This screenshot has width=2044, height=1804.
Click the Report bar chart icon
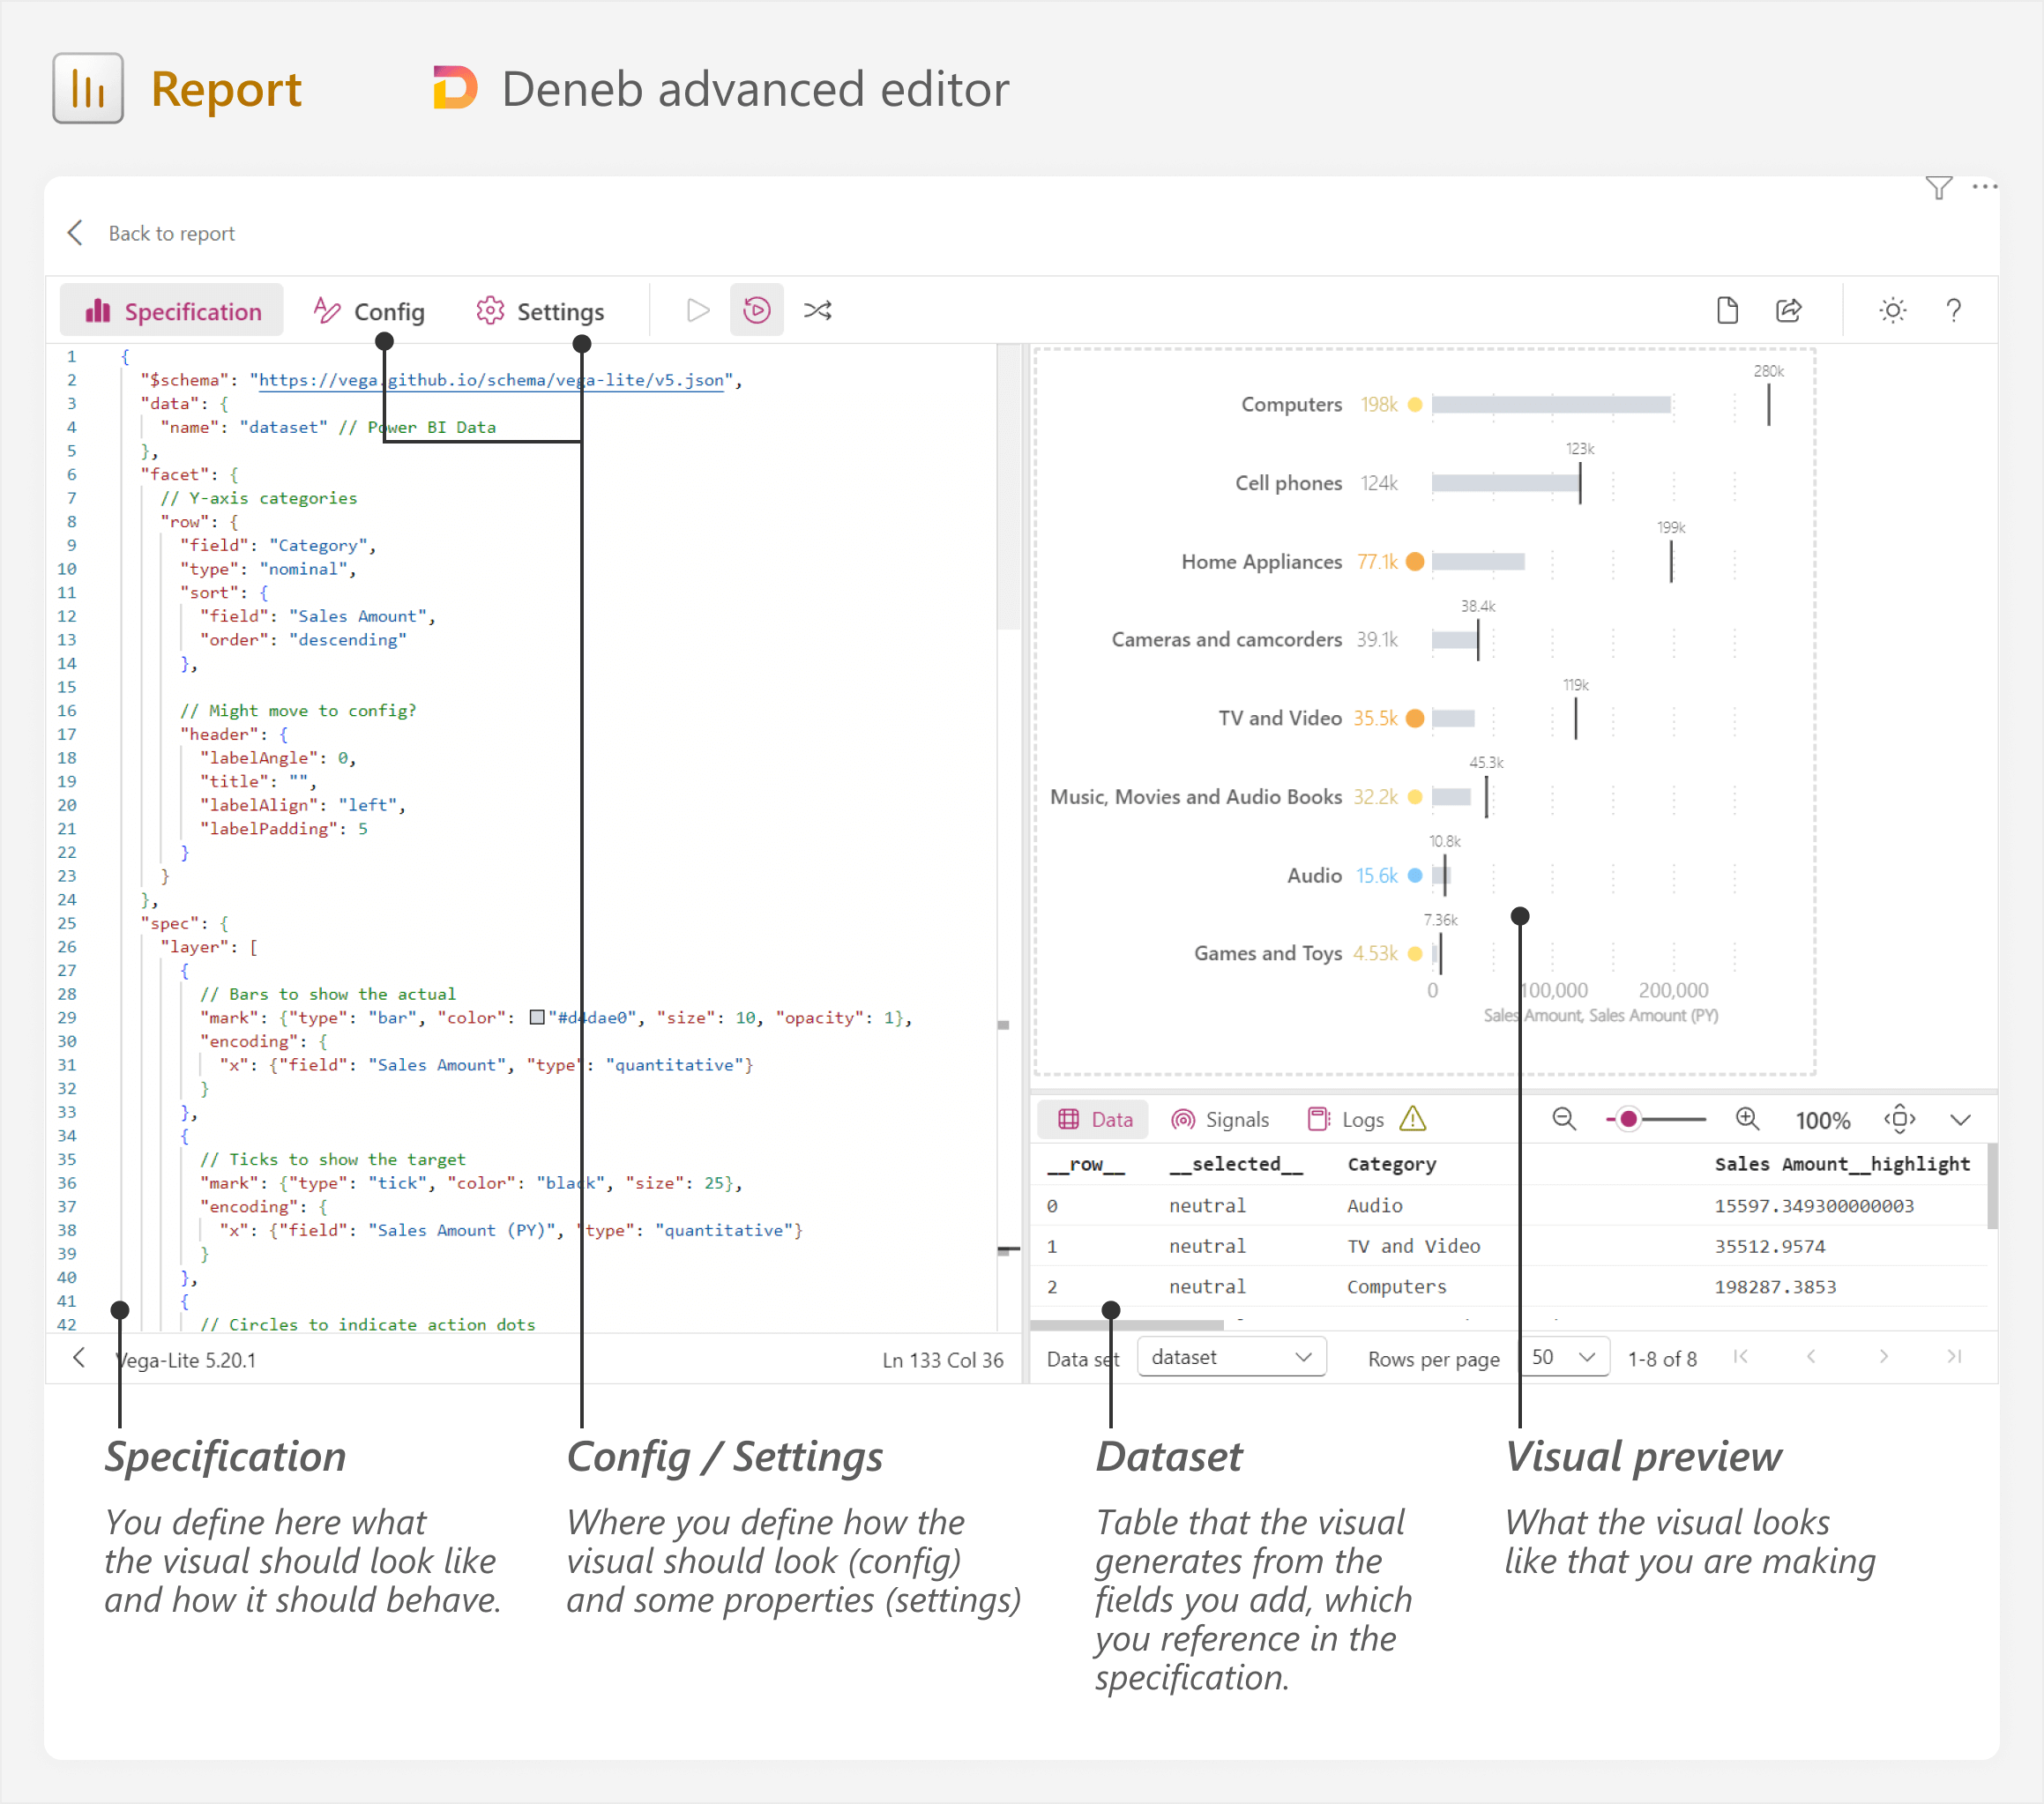(x=88, y=89)
